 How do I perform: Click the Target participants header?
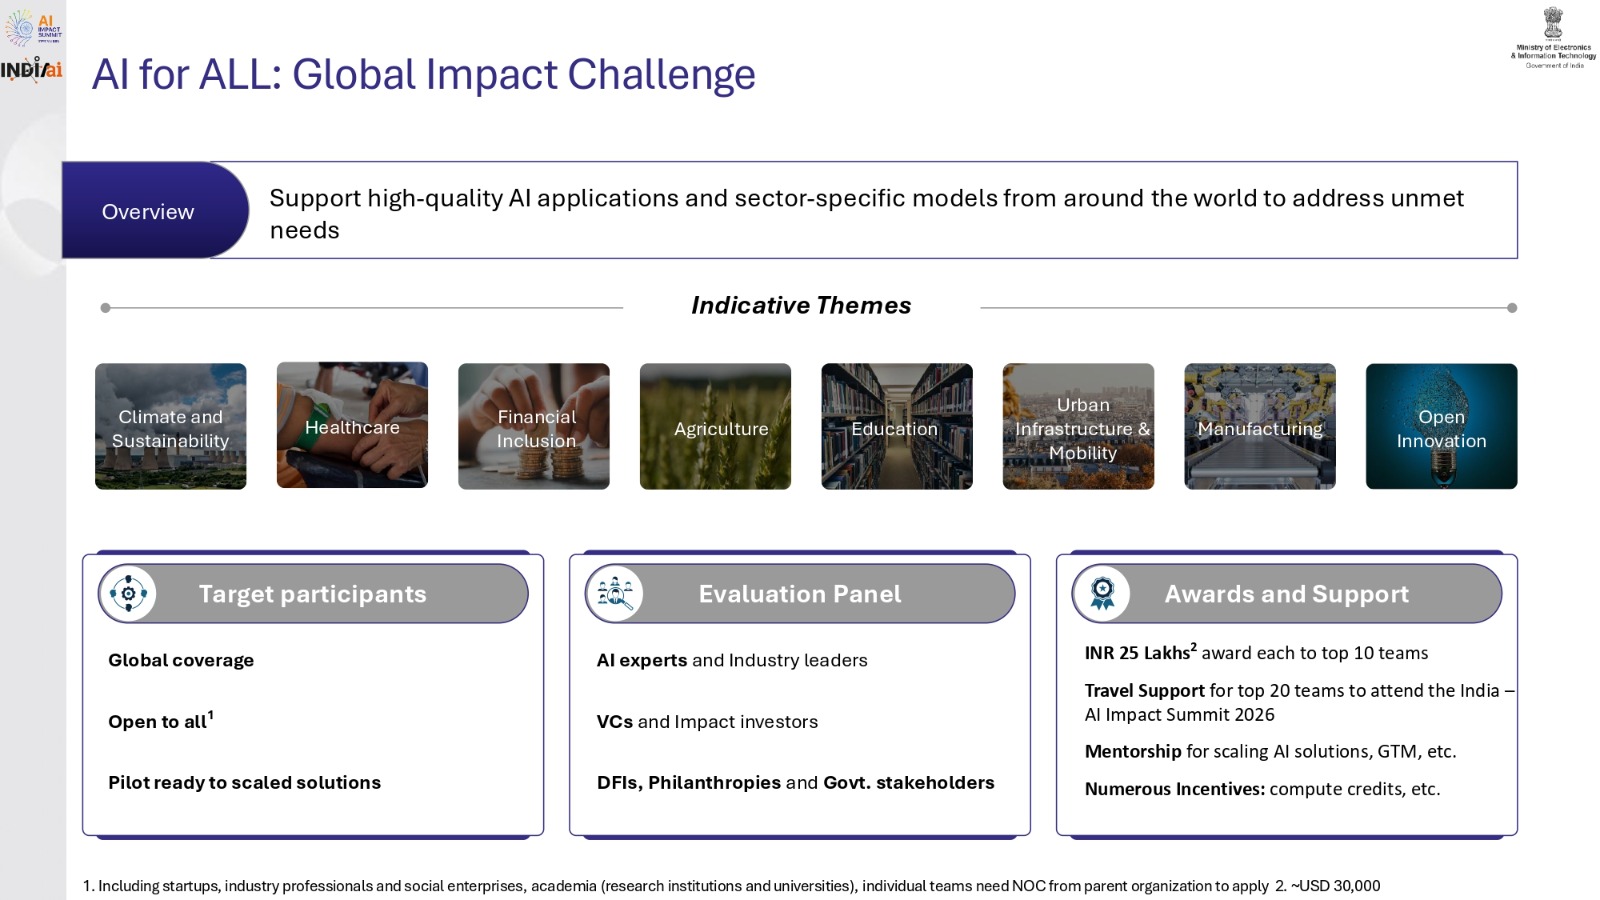(x=313, y=594)
